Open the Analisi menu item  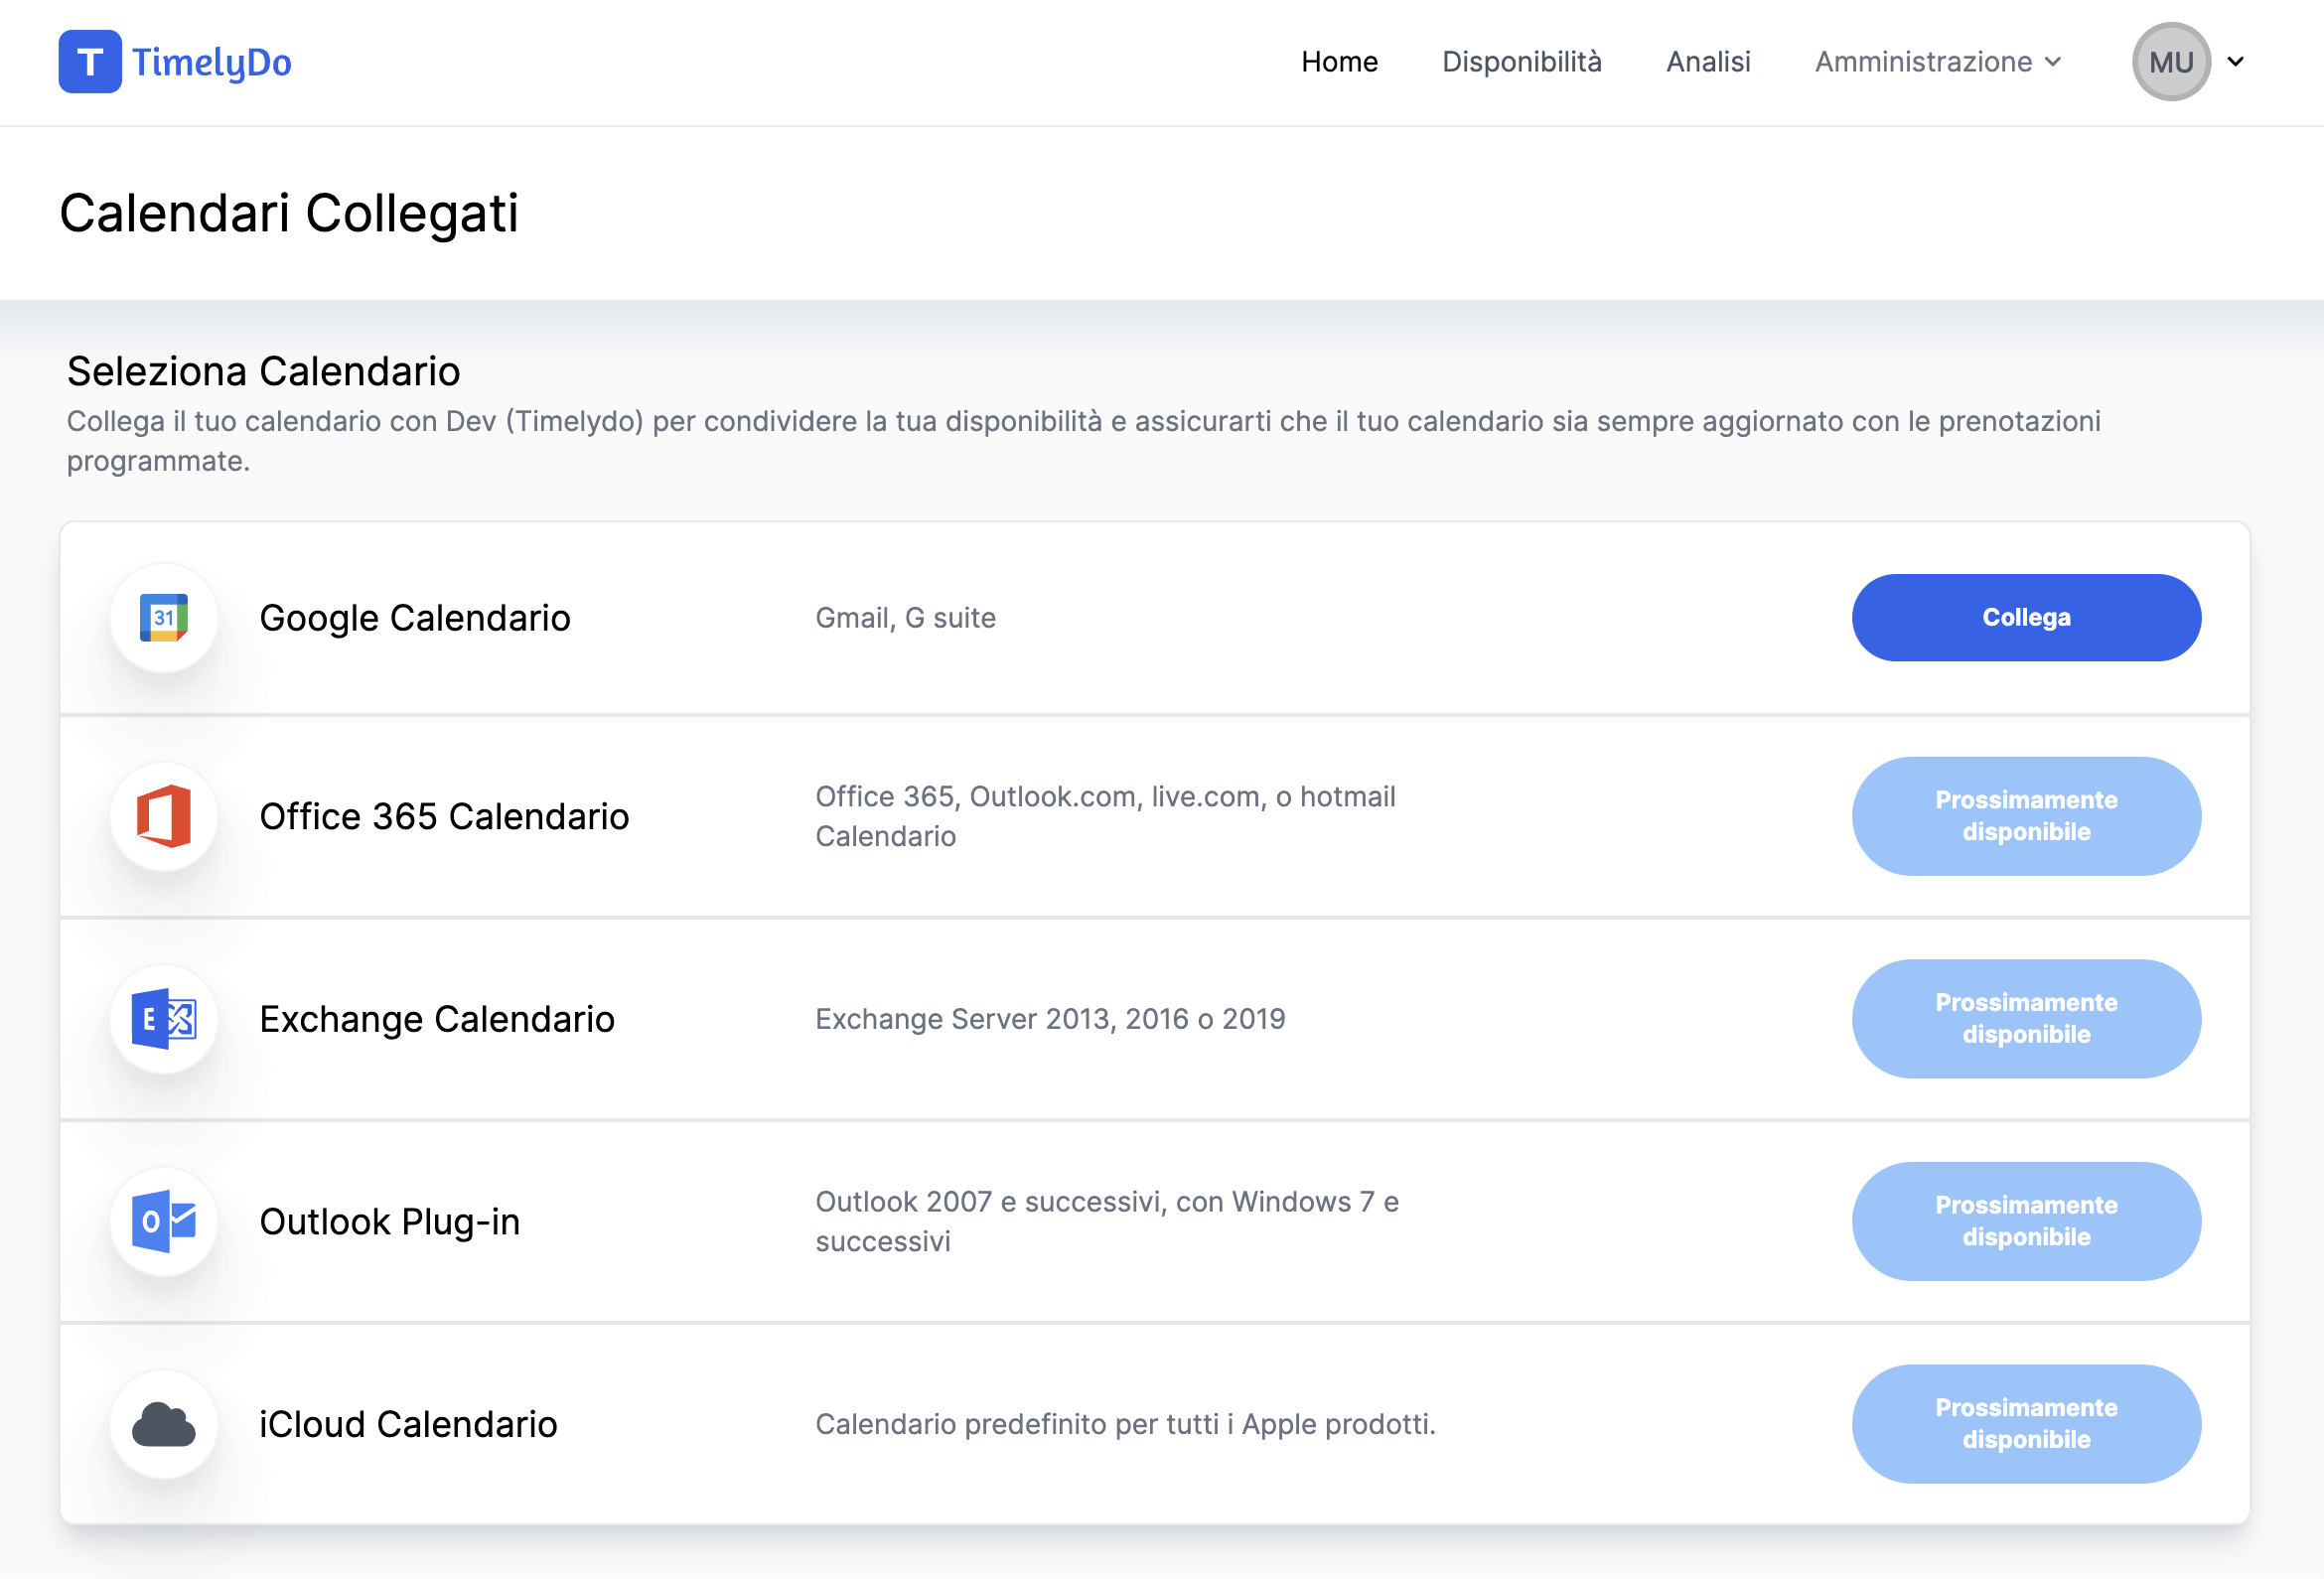click(x=1708, y=62)
